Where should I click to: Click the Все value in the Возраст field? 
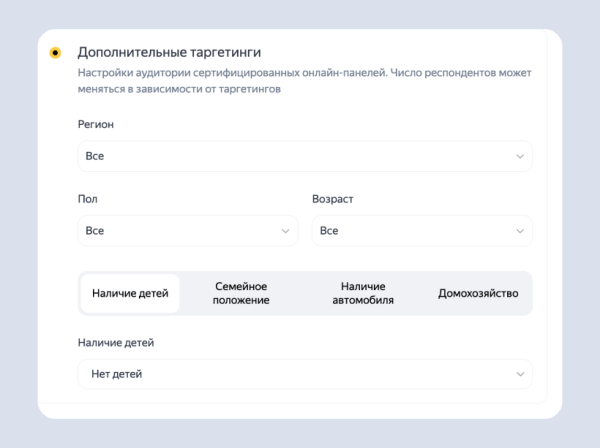(x=329, y=231)
